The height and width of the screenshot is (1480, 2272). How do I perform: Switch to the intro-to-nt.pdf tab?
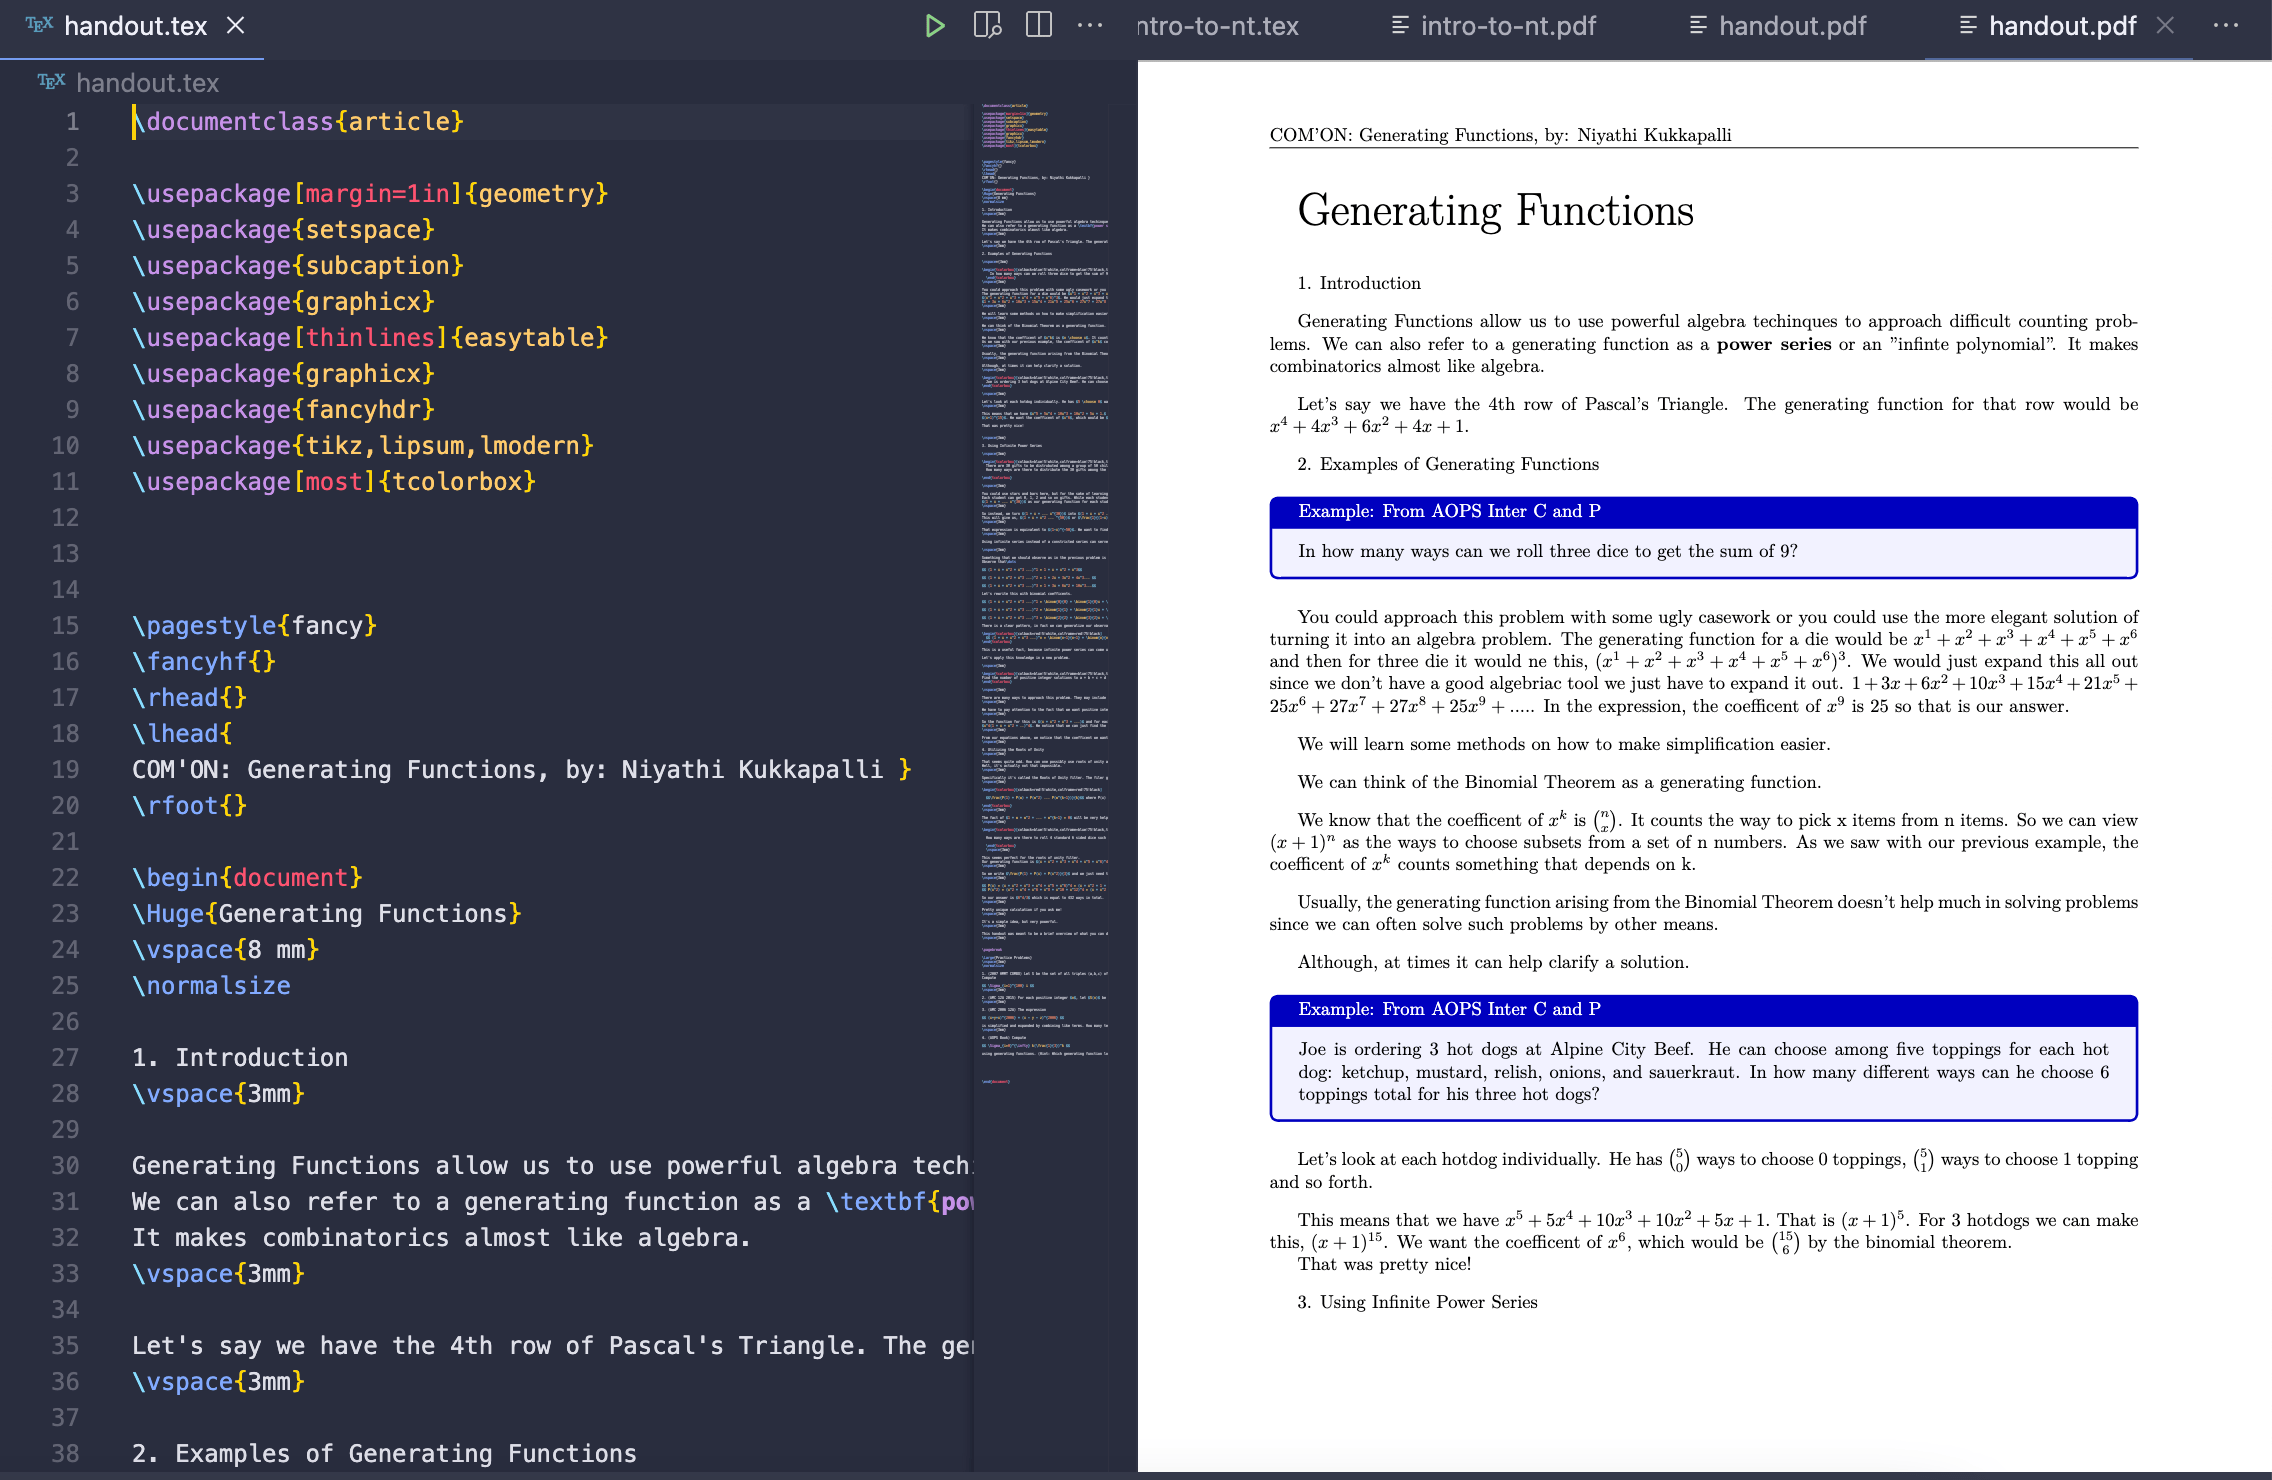[x=1507, y=26]
